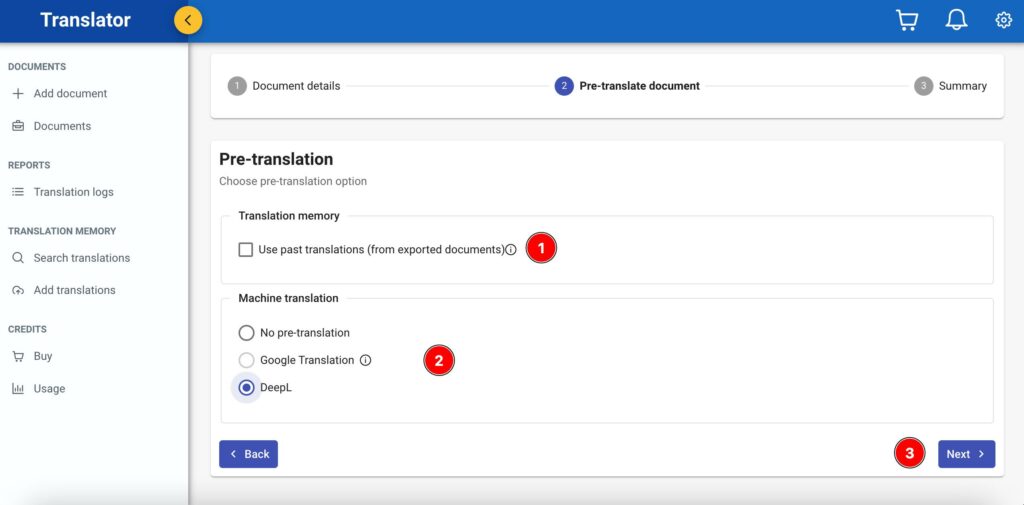Viewport: 1024px width, 505px height.
Task: Click the Add document plus icon
Action: click(18, 94)
